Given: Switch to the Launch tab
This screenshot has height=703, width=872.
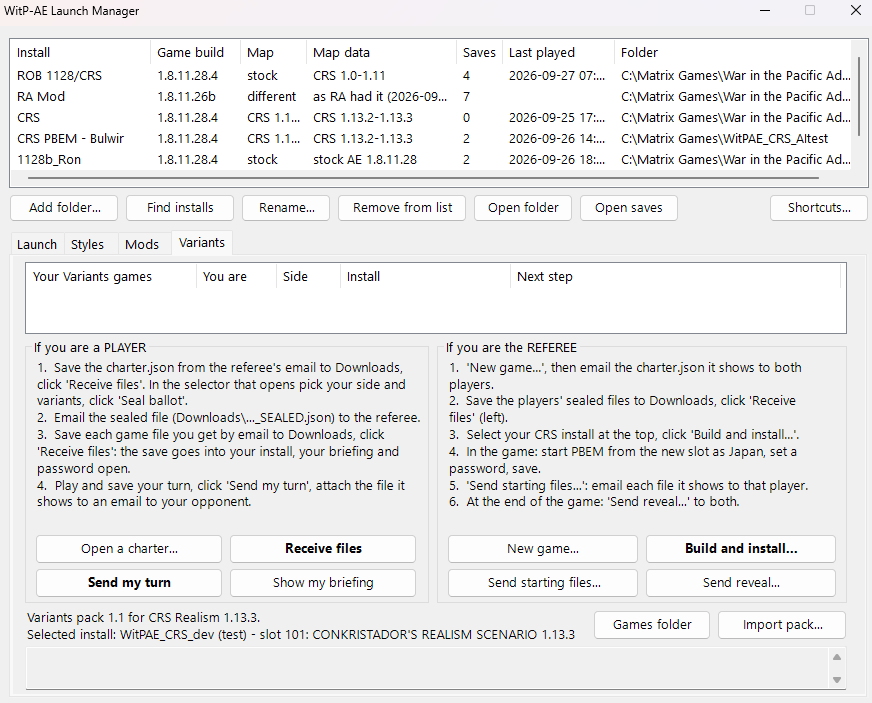Looking at the screenshot, I should click(x=37, y=244).
